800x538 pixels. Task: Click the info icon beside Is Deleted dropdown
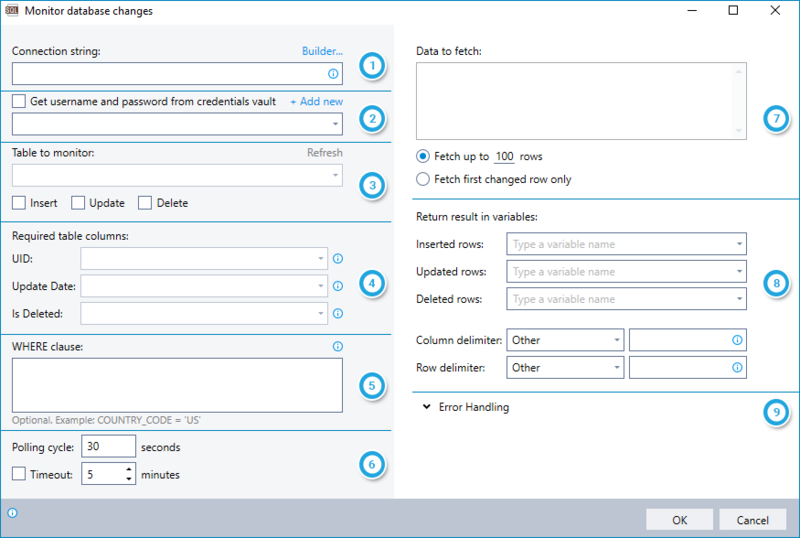[337, 313]
